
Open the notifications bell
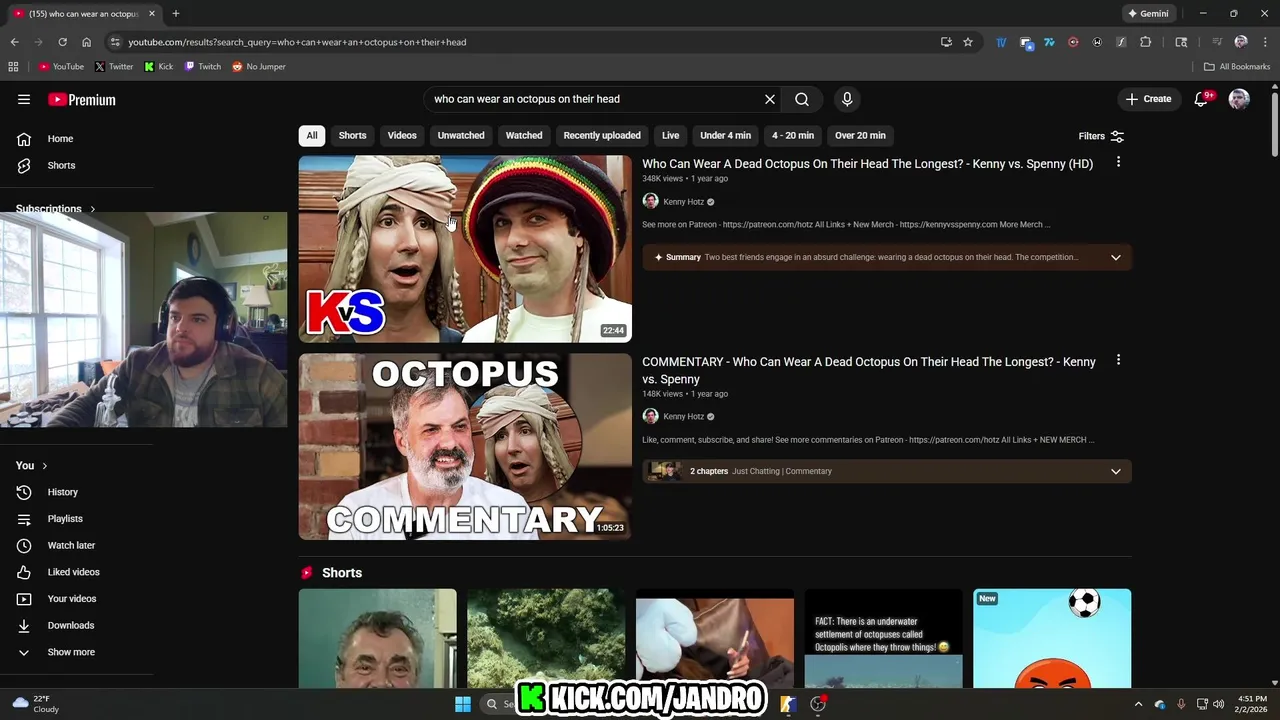point(1202,99)
